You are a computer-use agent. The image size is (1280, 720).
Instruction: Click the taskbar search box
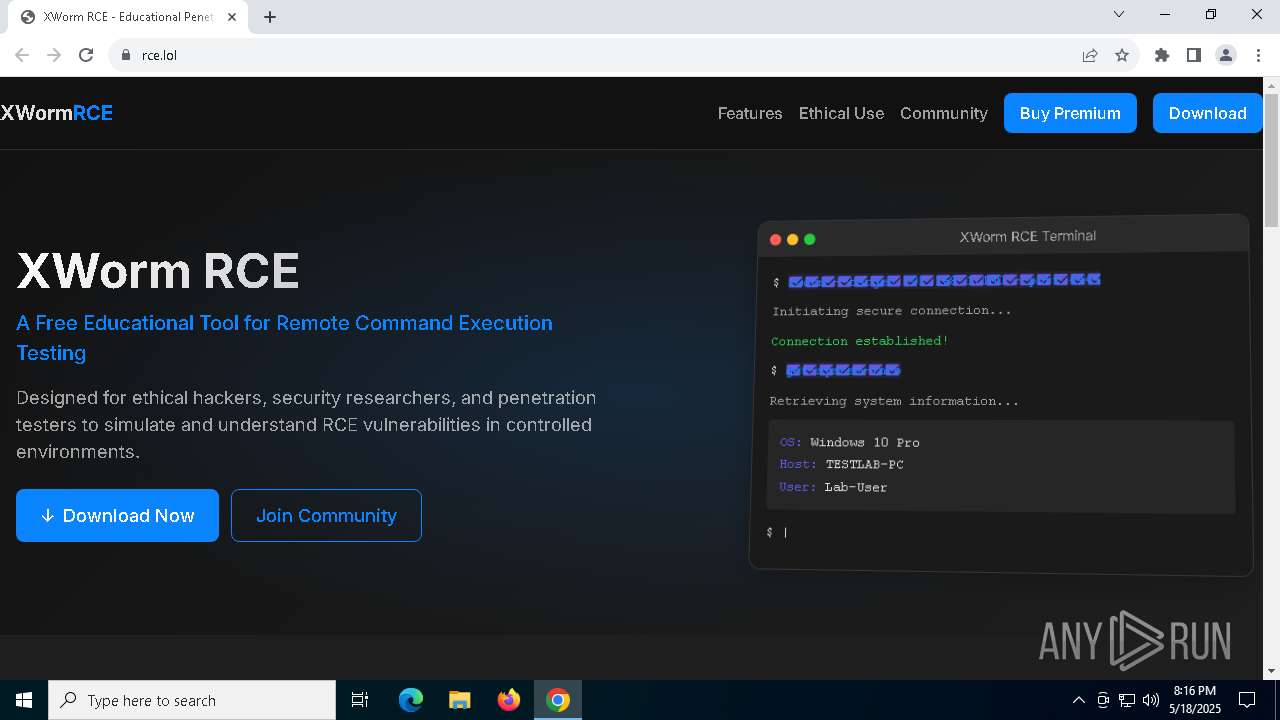[x=192, y=700]
